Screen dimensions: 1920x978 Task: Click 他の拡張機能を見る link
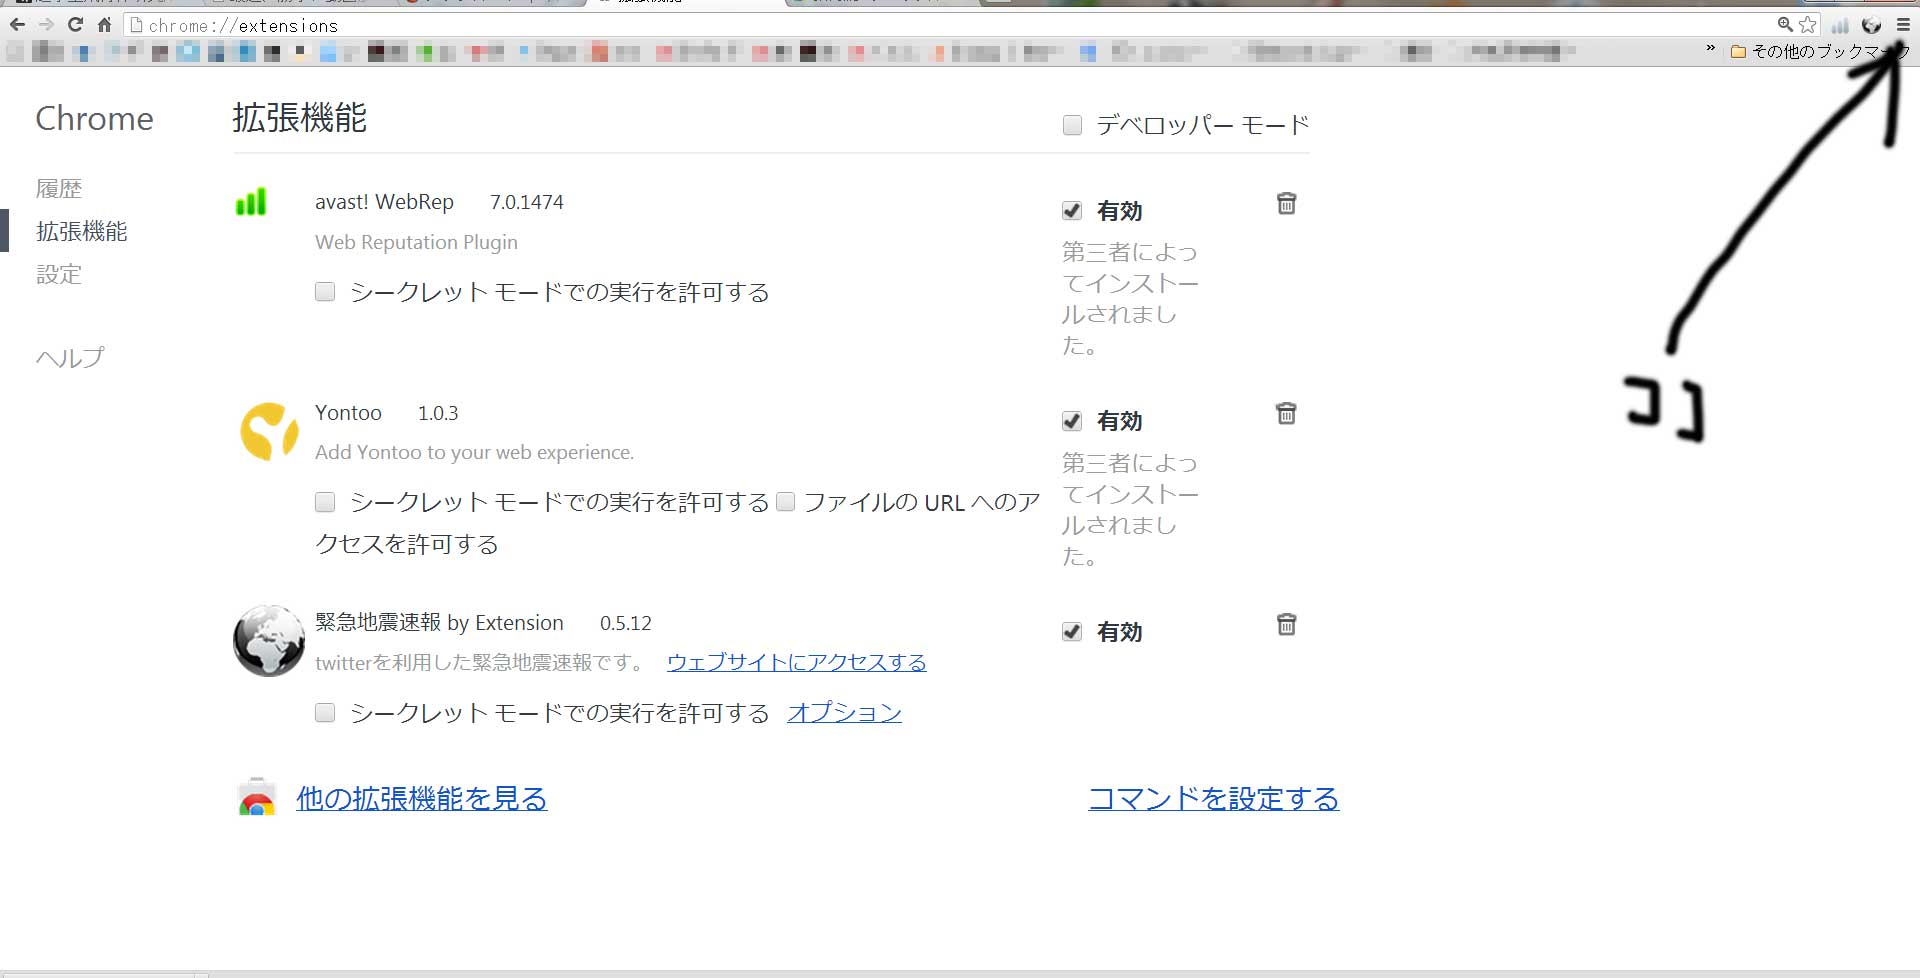[422, 798]
